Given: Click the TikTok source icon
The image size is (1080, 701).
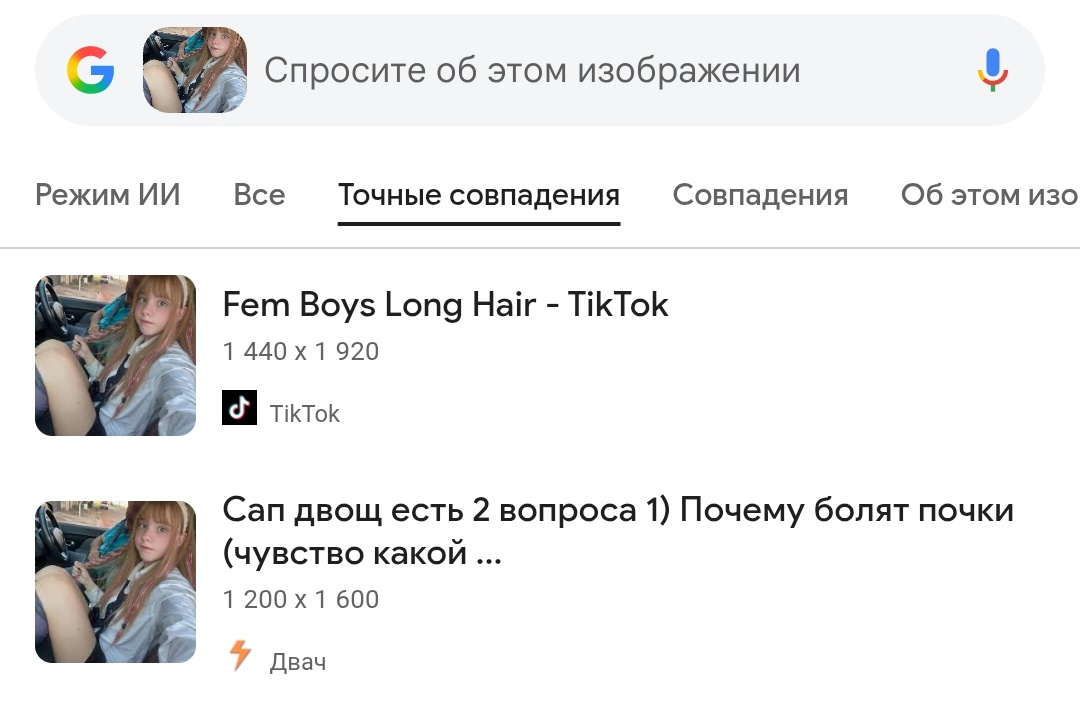Looking at the screenshot, I should (239, 408).
